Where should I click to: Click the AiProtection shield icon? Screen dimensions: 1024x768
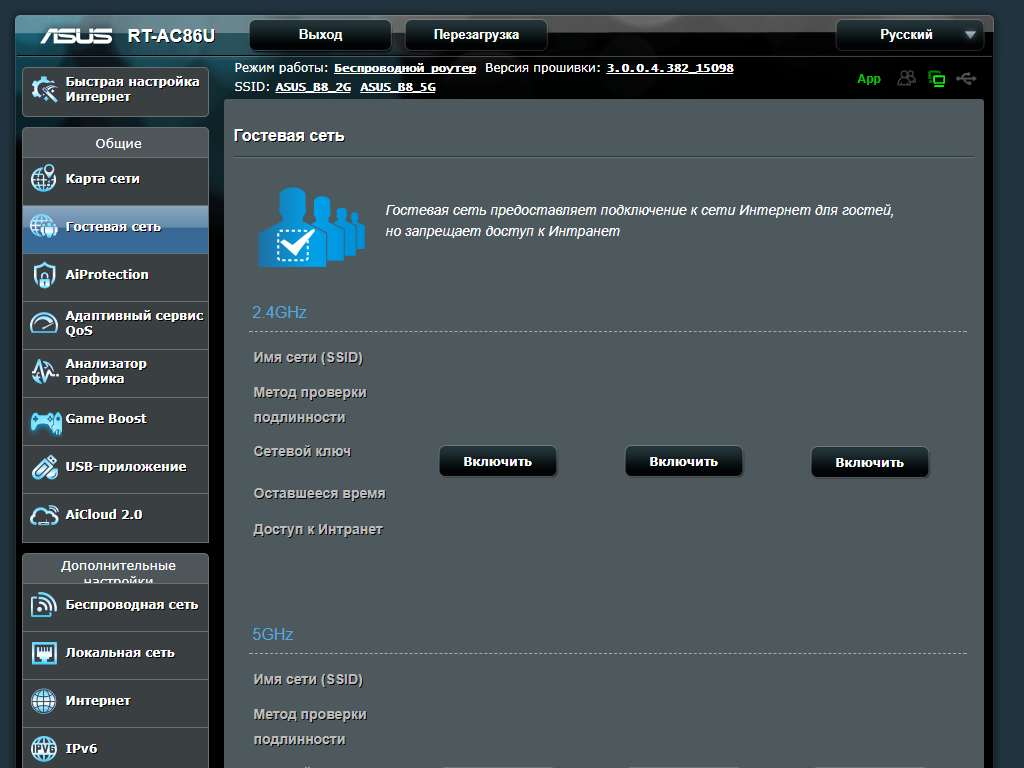tap(44, 275)
